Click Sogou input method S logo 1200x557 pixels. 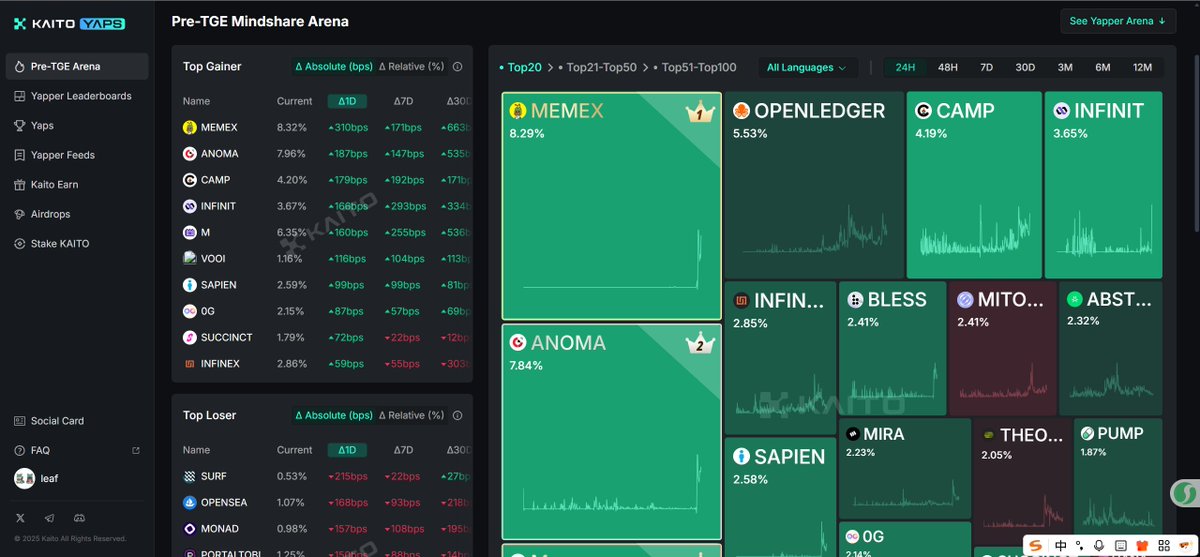[x=1036, y=546]
